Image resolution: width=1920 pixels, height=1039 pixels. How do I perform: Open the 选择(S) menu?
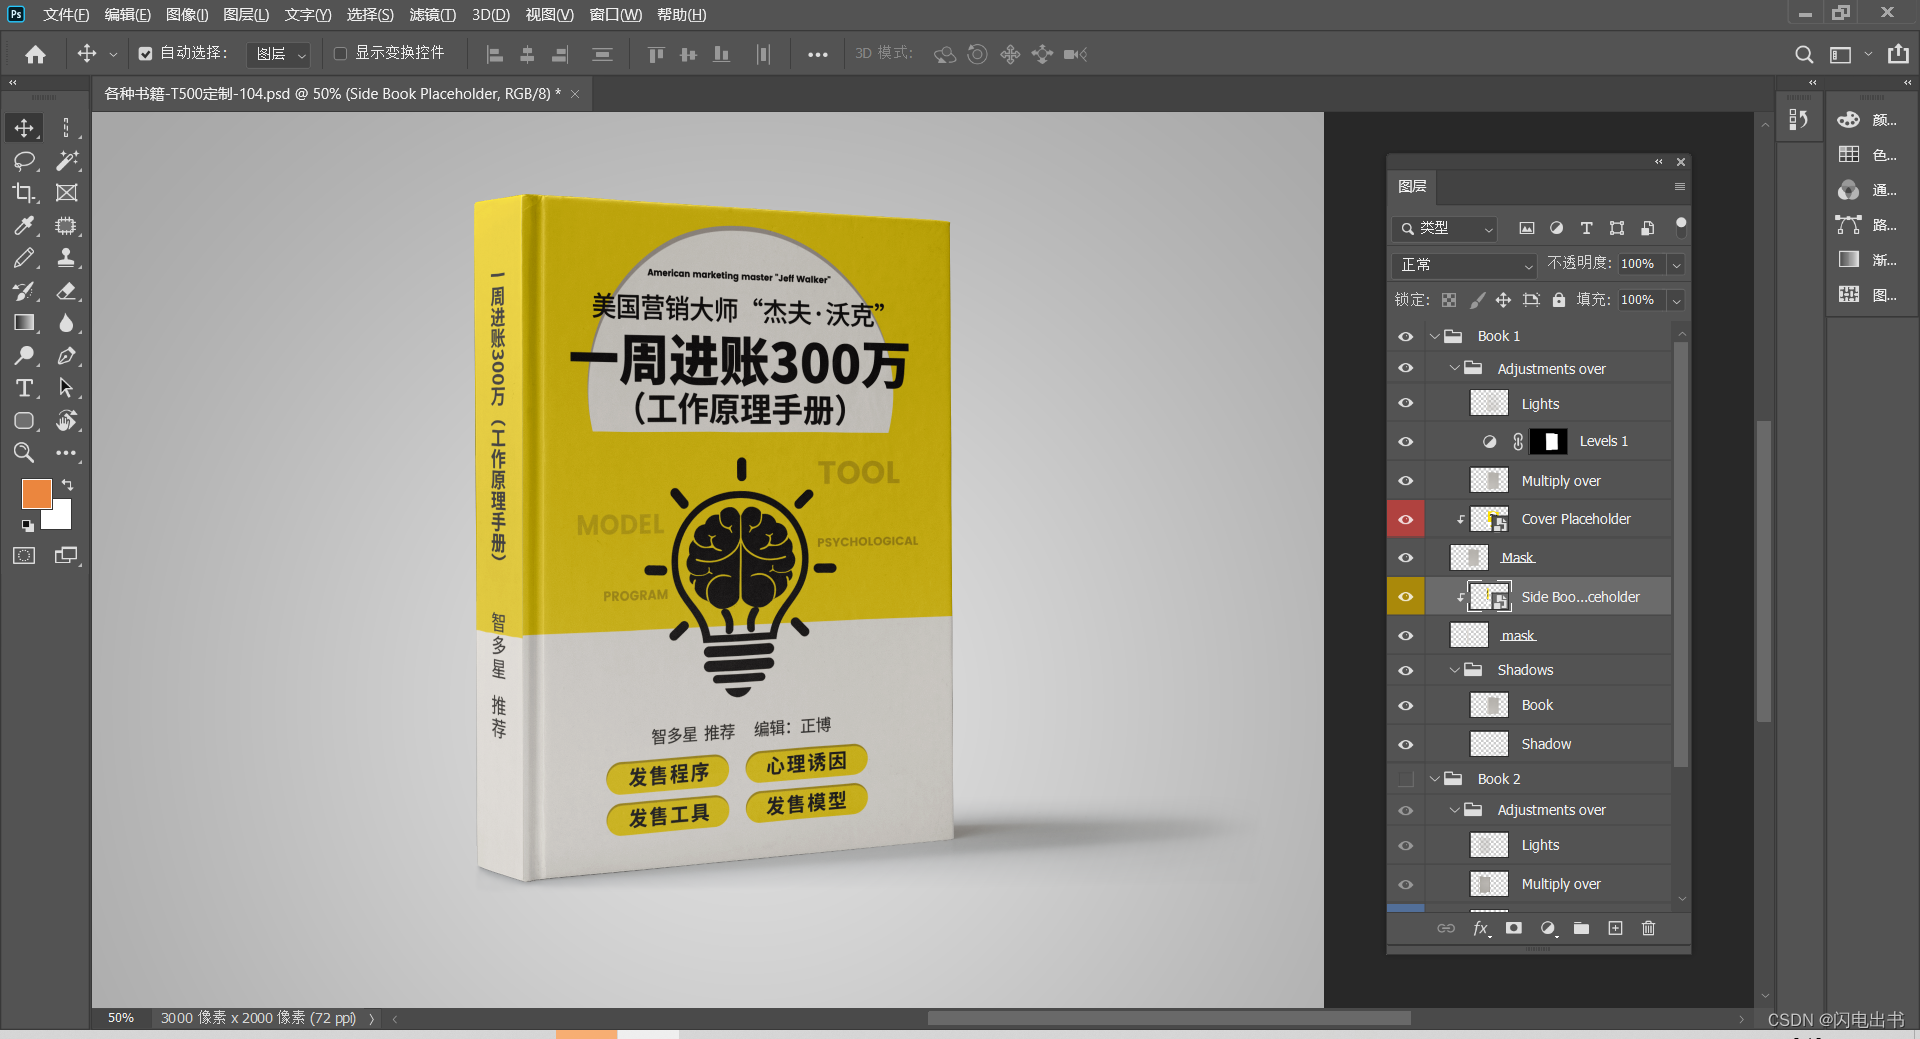tap(370, 15)
